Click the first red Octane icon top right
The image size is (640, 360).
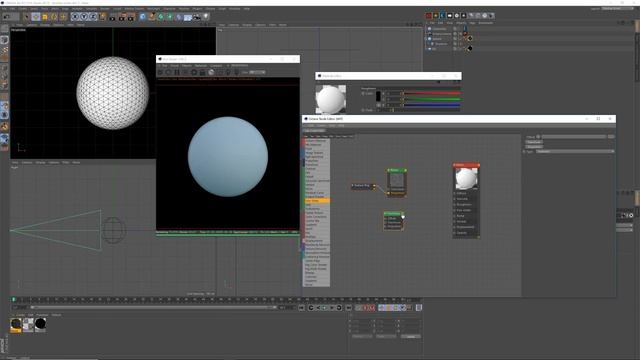click(429, 16)
